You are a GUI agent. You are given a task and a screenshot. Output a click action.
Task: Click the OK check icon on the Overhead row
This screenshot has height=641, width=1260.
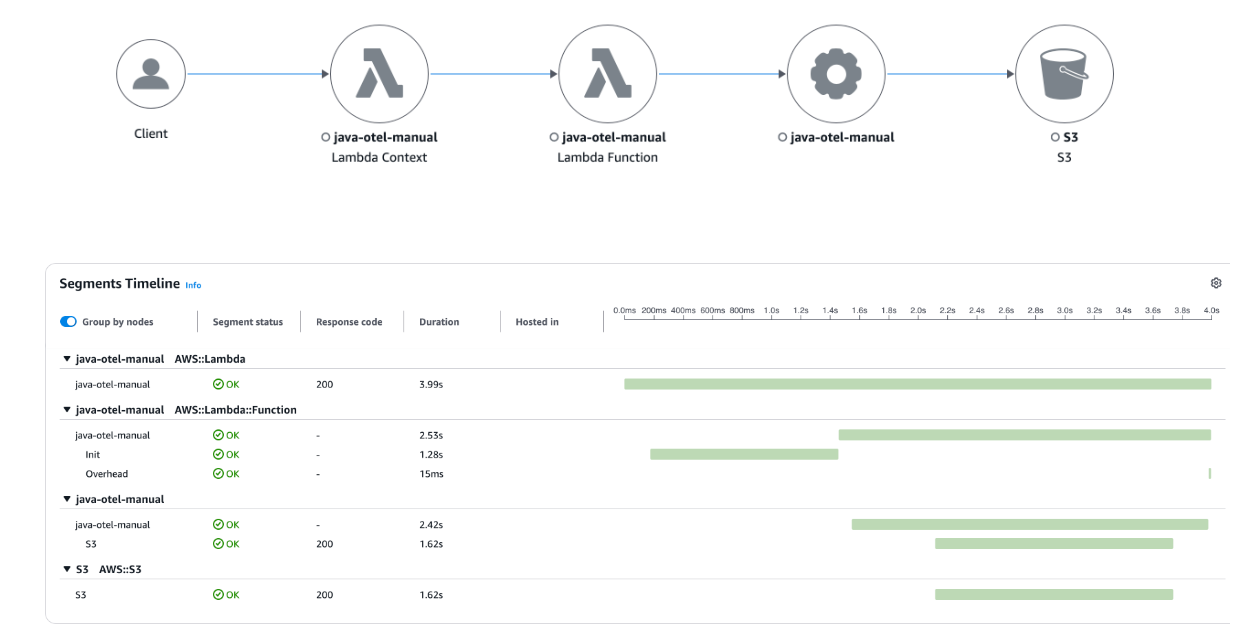pos(216,473)
